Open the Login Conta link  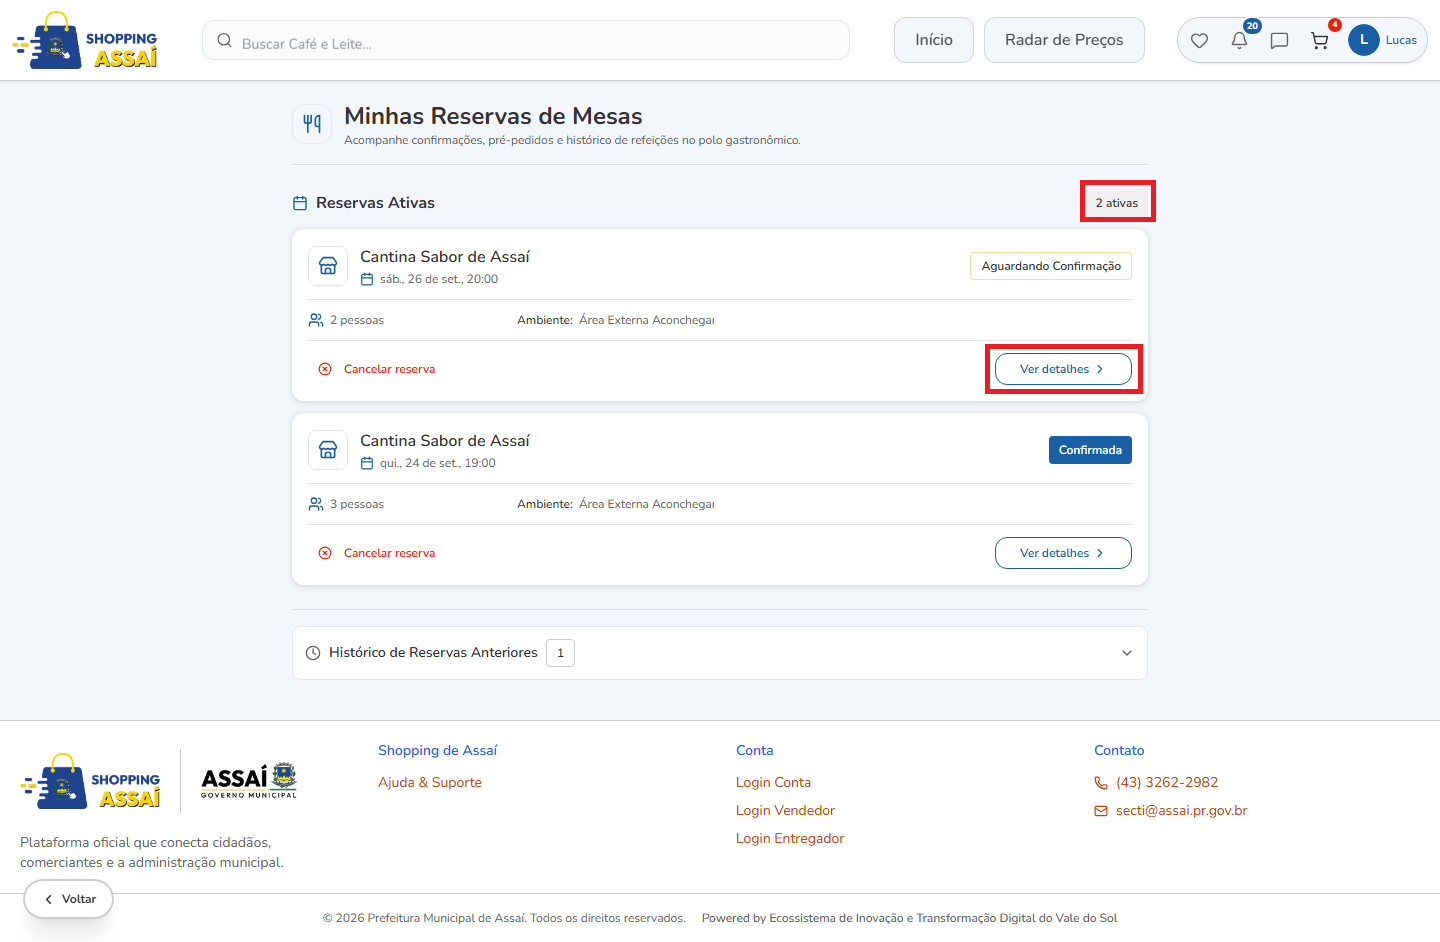pyautogui.click(x=773, y=783)
